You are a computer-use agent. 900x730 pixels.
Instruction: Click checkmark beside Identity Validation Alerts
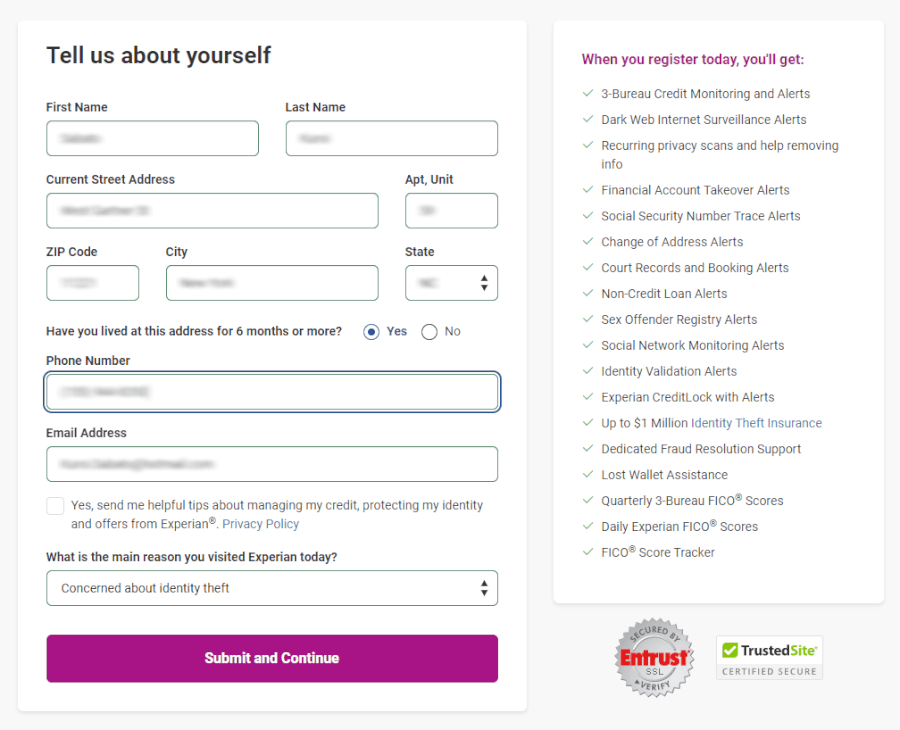[588, 371]
